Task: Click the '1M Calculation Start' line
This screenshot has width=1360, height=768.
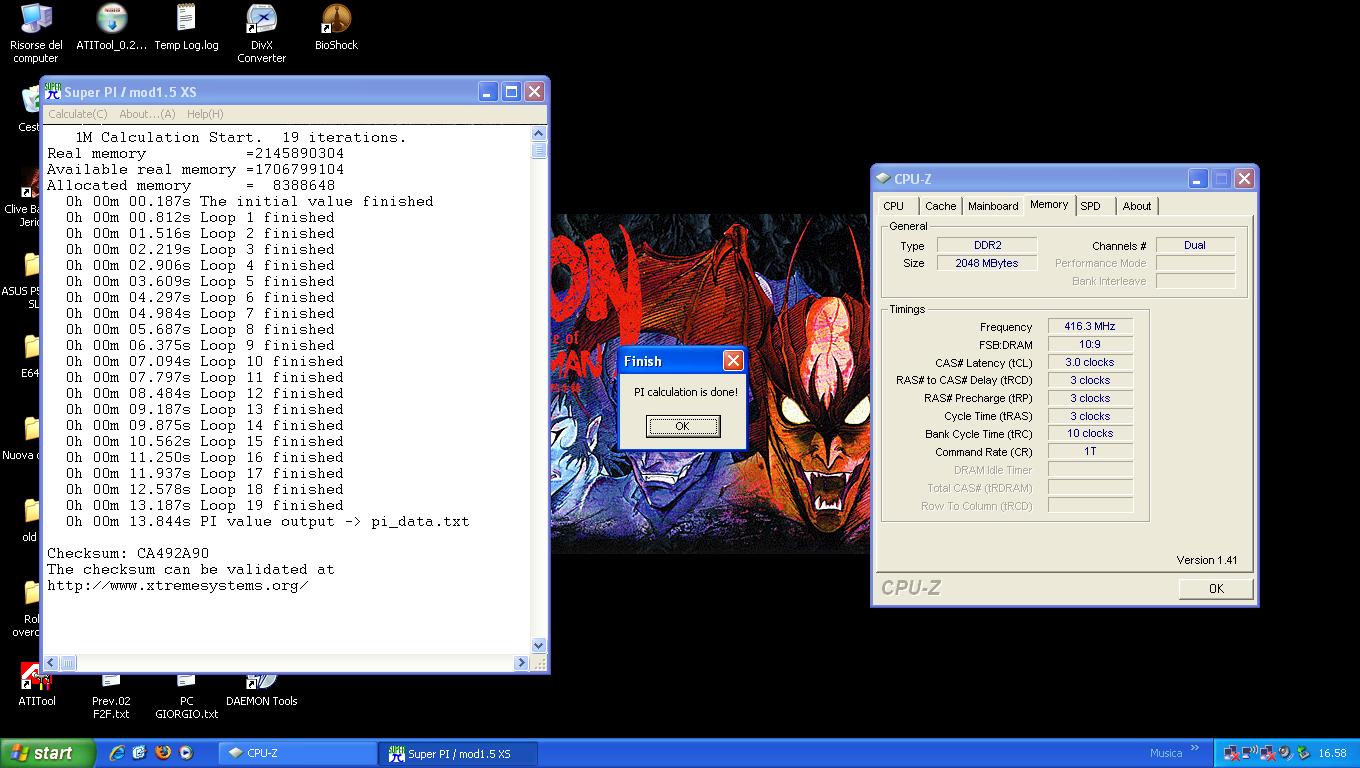Action: pyautogui.click(x=241, y=137)
